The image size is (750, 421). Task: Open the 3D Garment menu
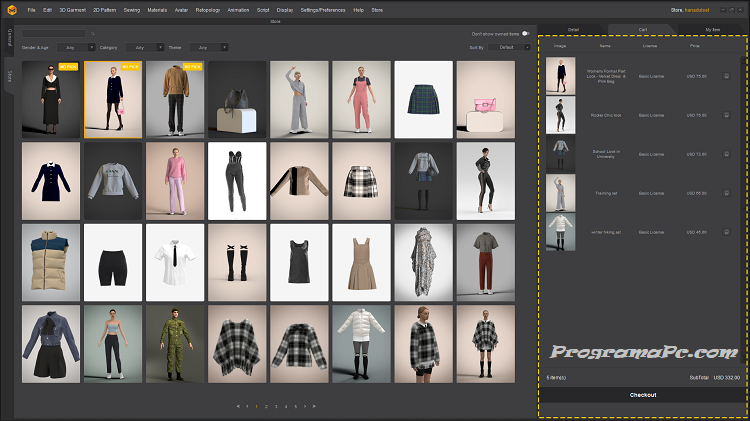72,10
